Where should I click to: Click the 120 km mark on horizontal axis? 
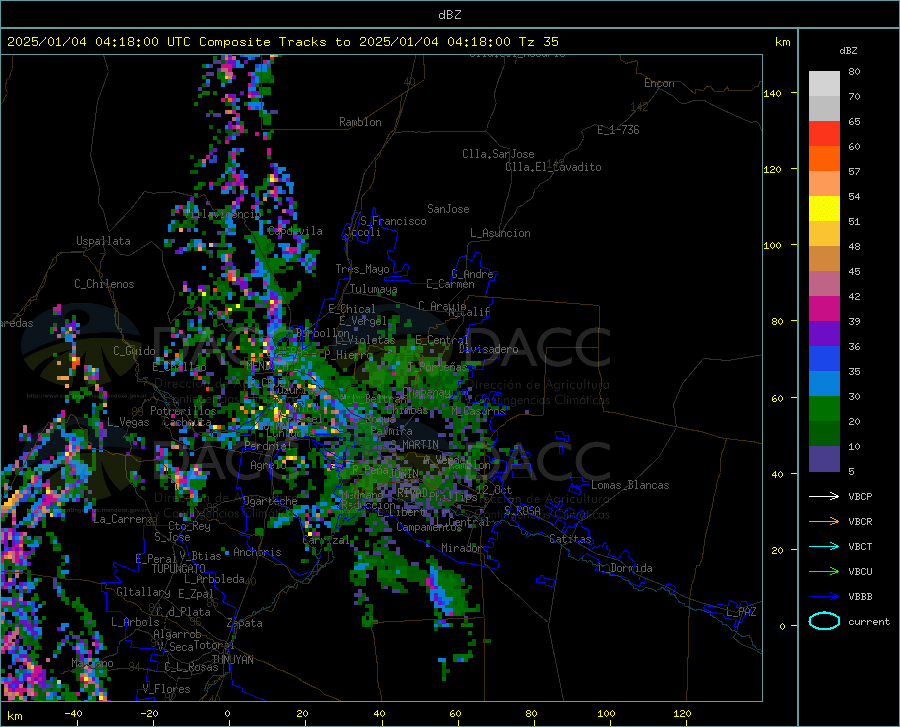pos(682,714)
